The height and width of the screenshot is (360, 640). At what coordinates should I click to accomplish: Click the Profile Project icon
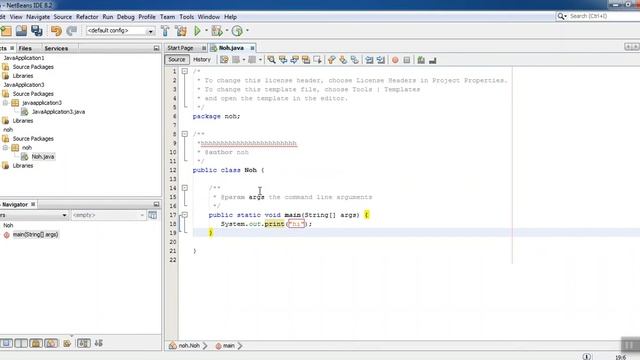pos(237,31)
